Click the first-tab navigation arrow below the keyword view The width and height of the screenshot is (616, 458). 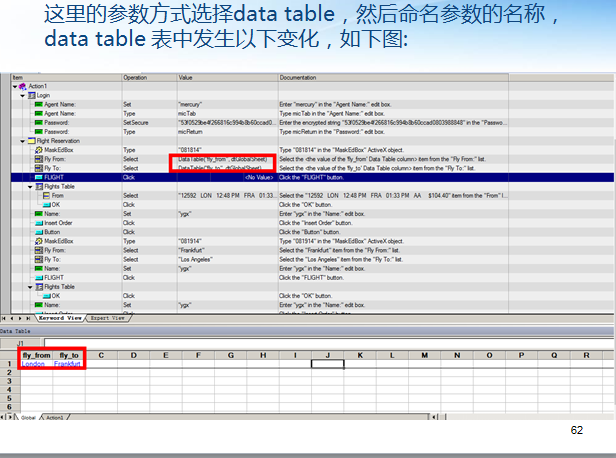(x=4, y=318)
